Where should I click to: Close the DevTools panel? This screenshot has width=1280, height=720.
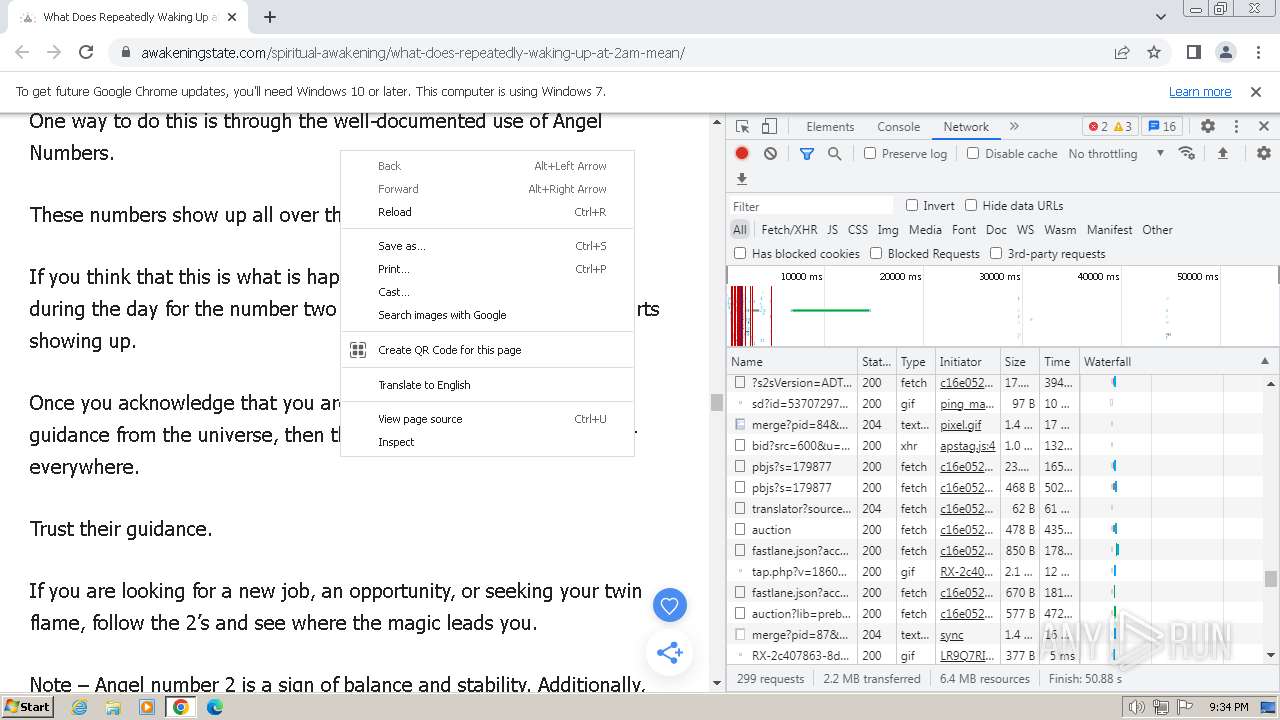[1264, 127]
